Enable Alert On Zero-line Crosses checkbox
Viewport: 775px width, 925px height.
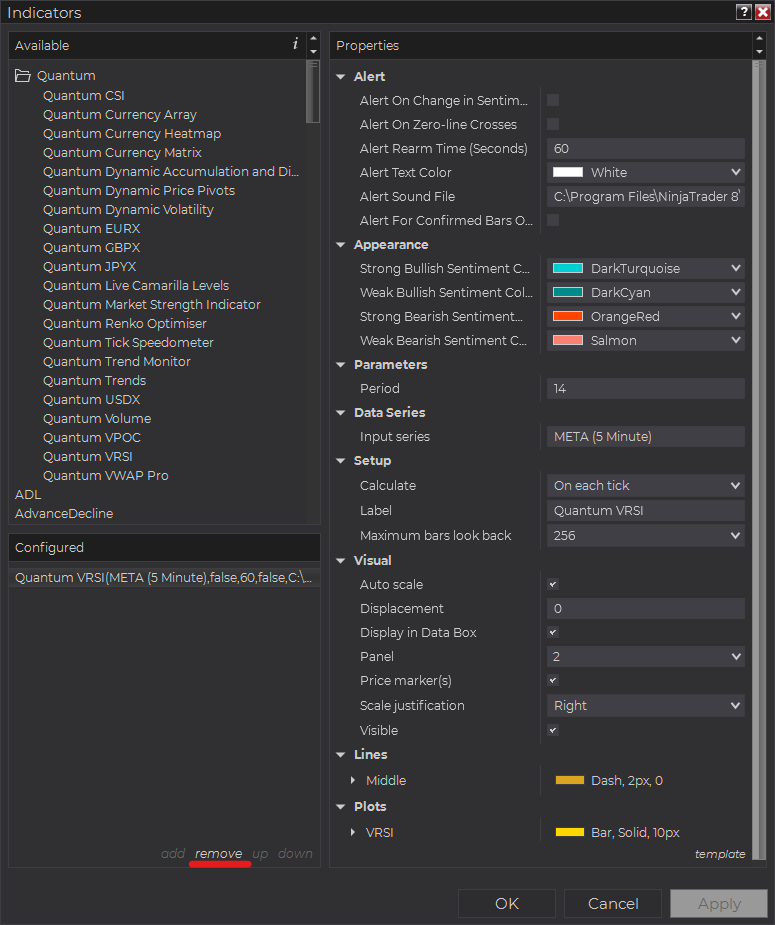(x=553, y=124)
